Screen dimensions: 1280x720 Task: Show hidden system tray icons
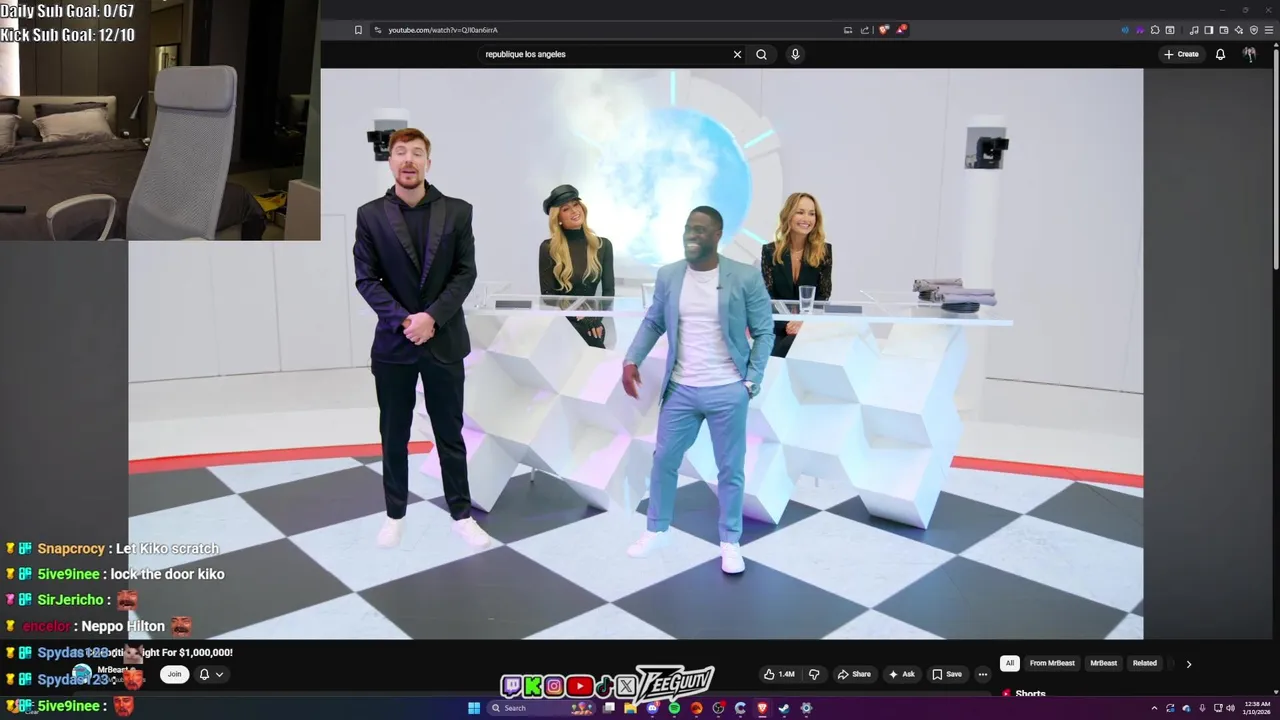point(1154,708)
